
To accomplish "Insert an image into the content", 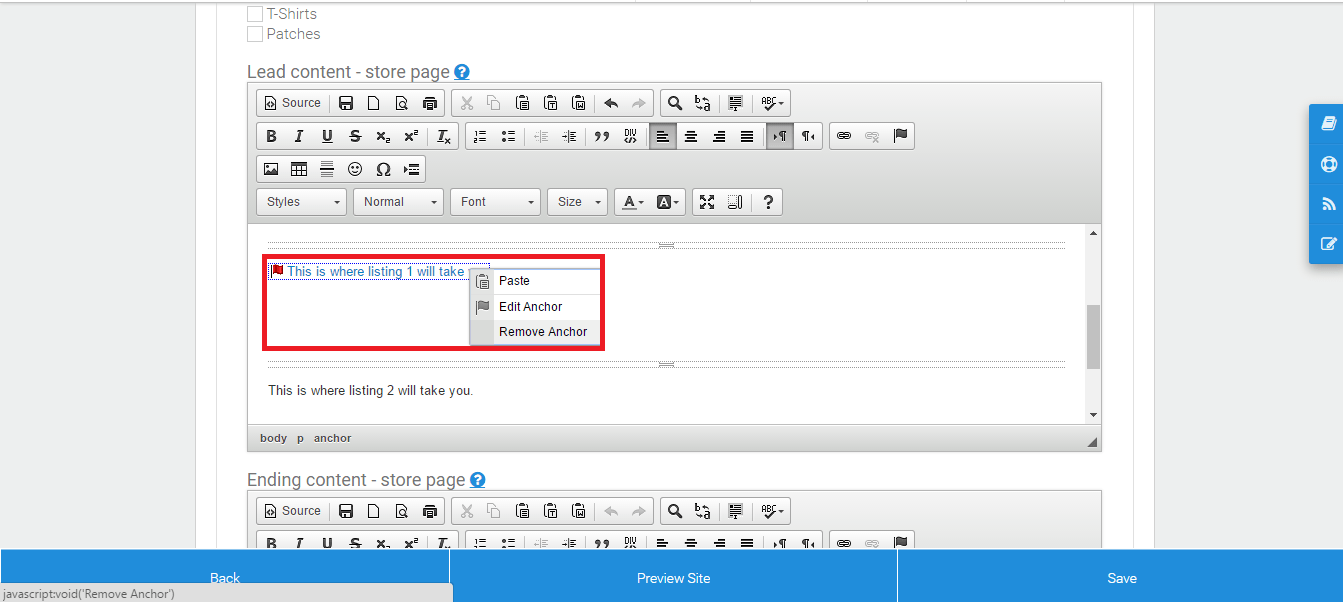I will 271,168.
